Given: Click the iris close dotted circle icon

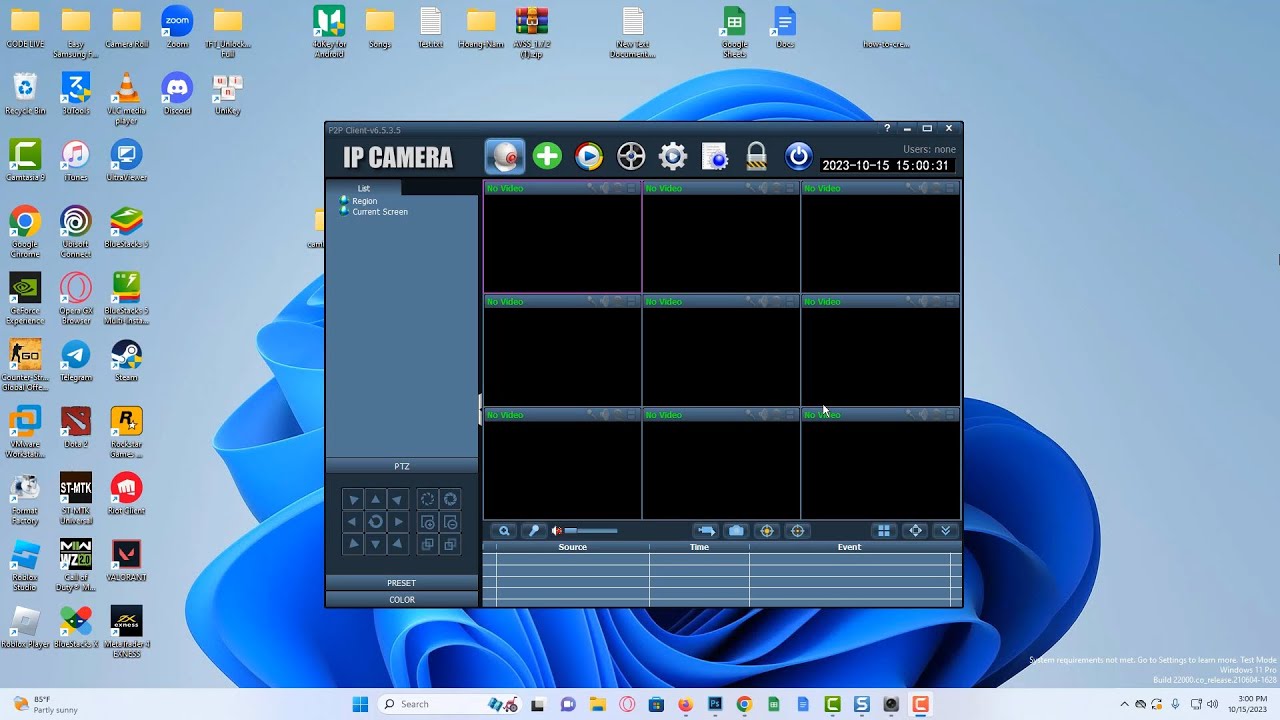Looking at the screenshot, I should (427, 499).
